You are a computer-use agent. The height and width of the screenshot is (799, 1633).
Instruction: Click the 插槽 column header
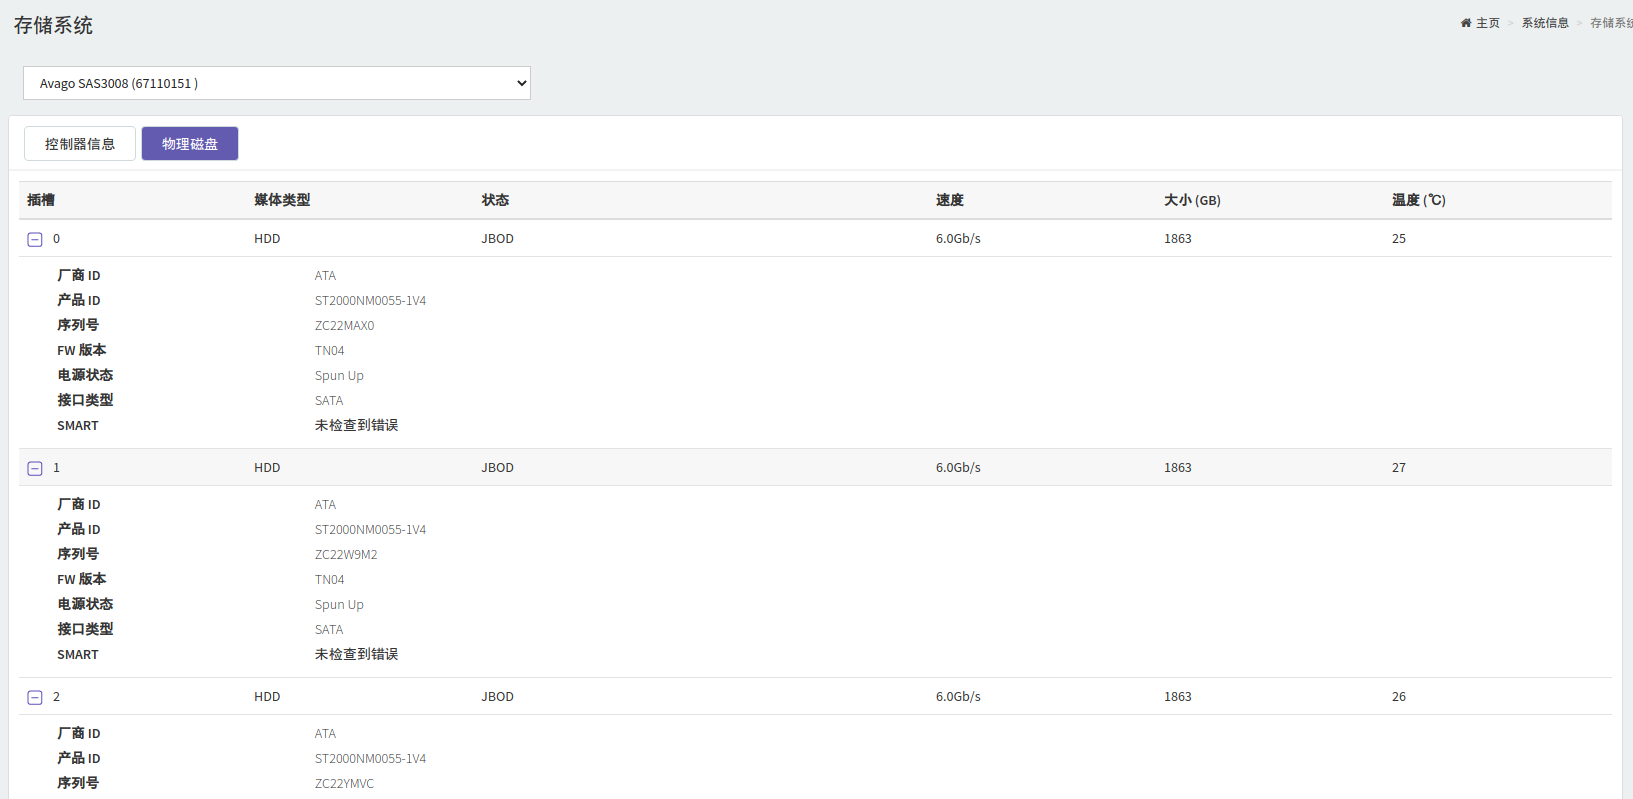point(41,200)
